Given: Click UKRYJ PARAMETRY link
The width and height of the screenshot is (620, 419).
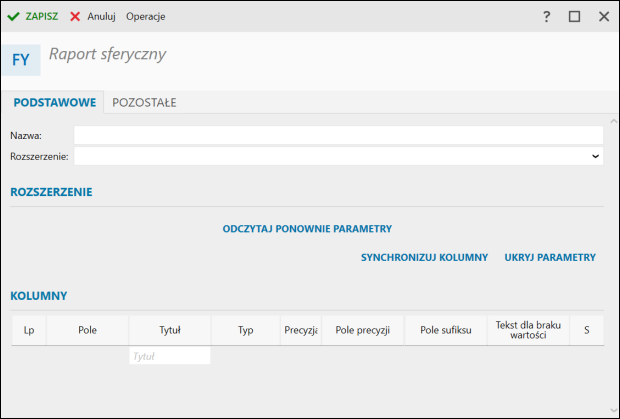Looking at the screenshot, I should pos(550,257).
